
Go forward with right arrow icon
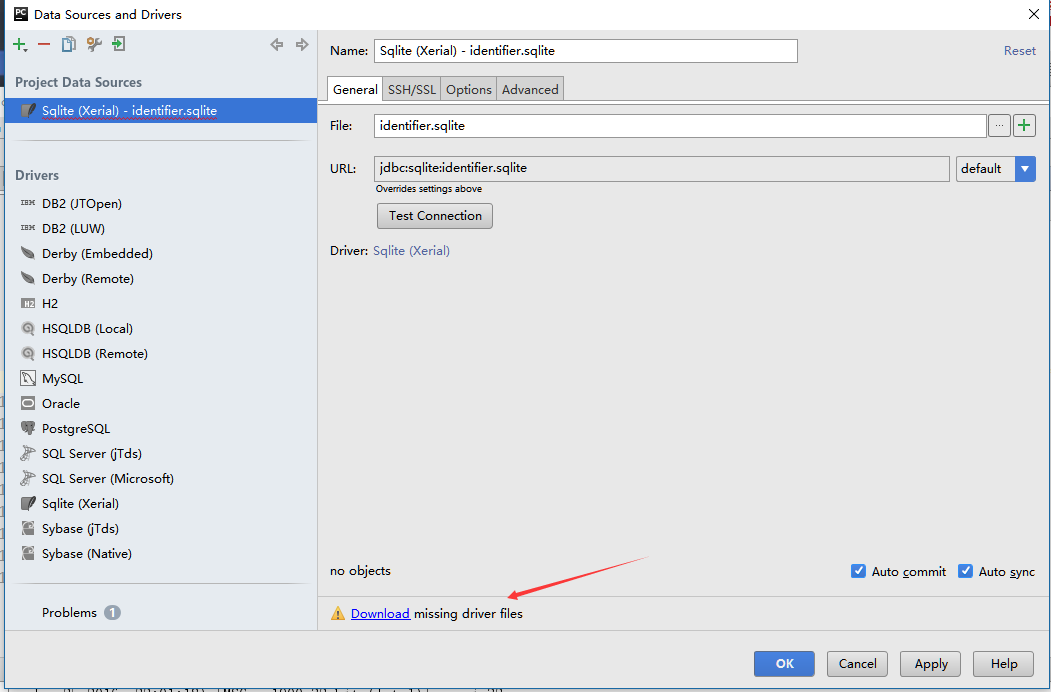pos(302,45)
